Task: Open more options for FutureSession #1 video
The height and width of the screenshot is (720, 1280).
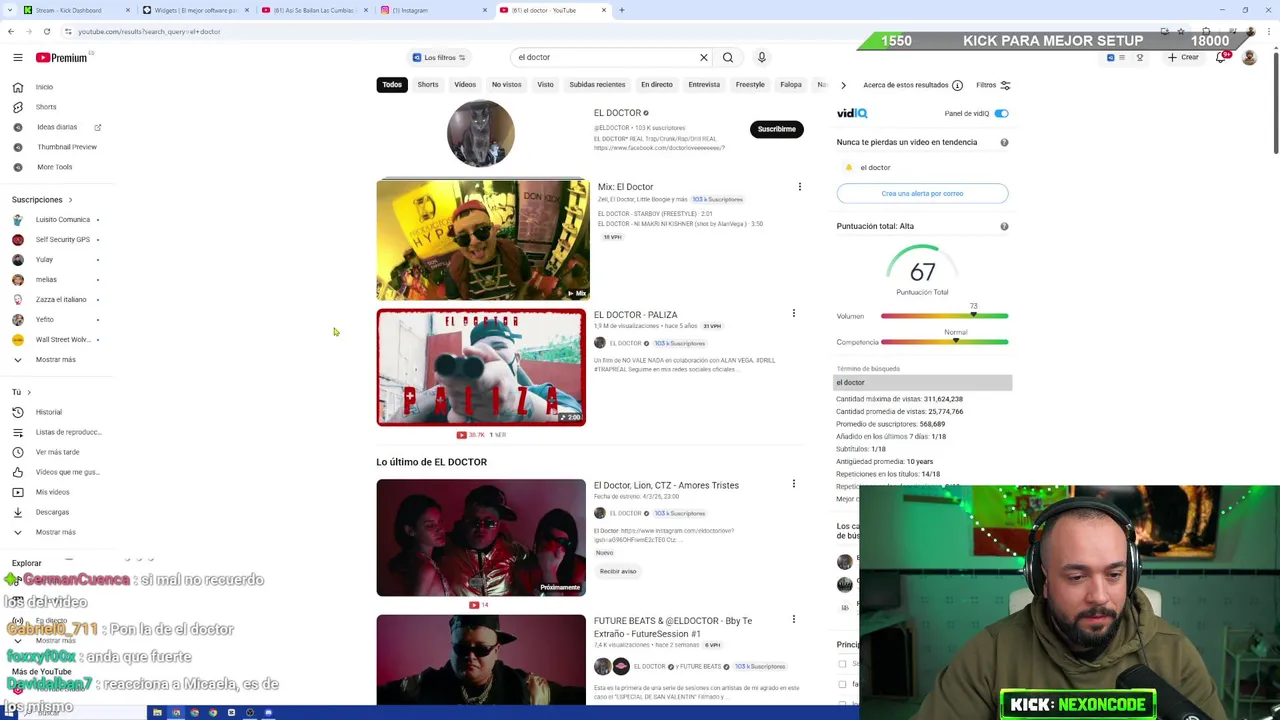Action: 794,620
